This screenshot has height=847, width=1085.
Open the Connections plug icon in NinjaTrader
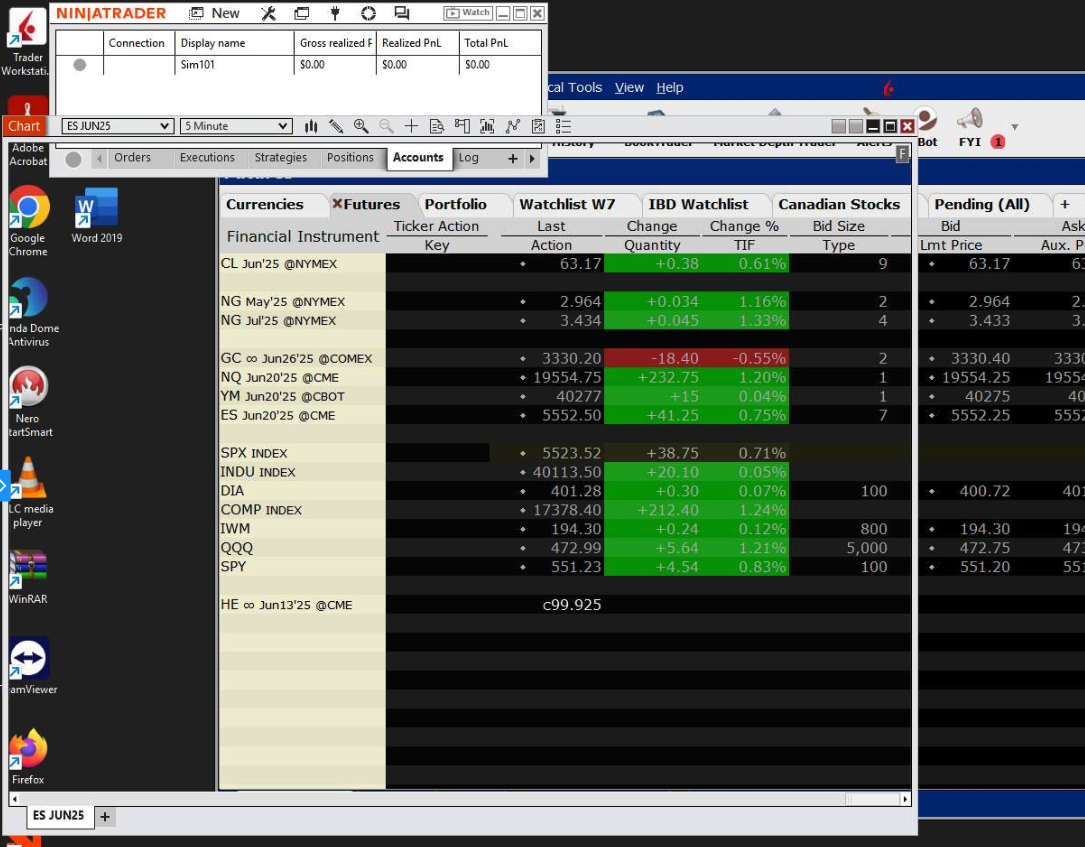click(x=335, y=13)
